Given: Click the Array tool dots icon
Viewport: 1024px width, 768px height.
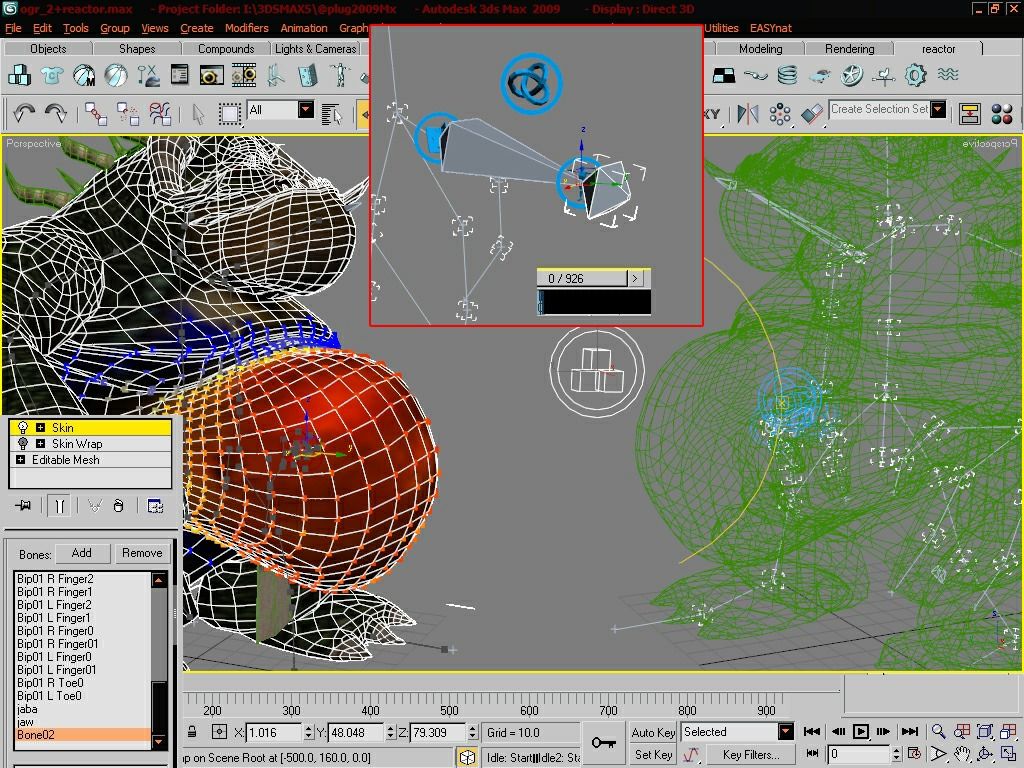Looking at the screenshot, I should pyautogui.click(x=780, y=114).
